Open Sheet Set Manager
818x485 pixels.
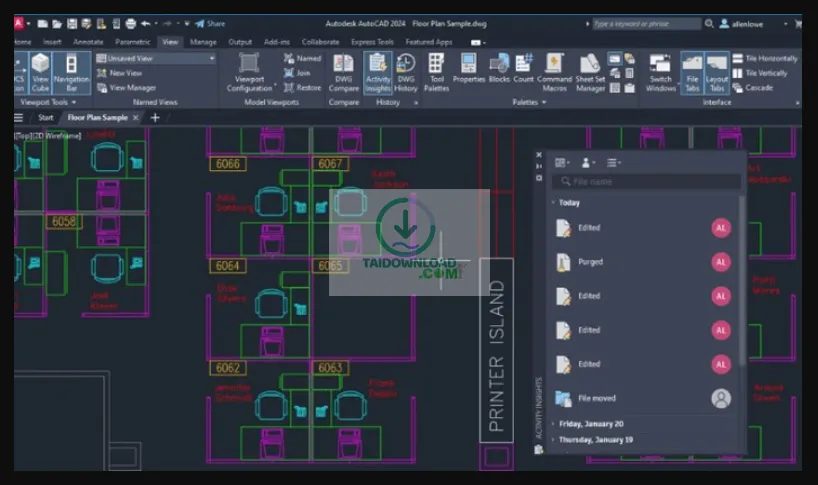[x=590, y=72]
